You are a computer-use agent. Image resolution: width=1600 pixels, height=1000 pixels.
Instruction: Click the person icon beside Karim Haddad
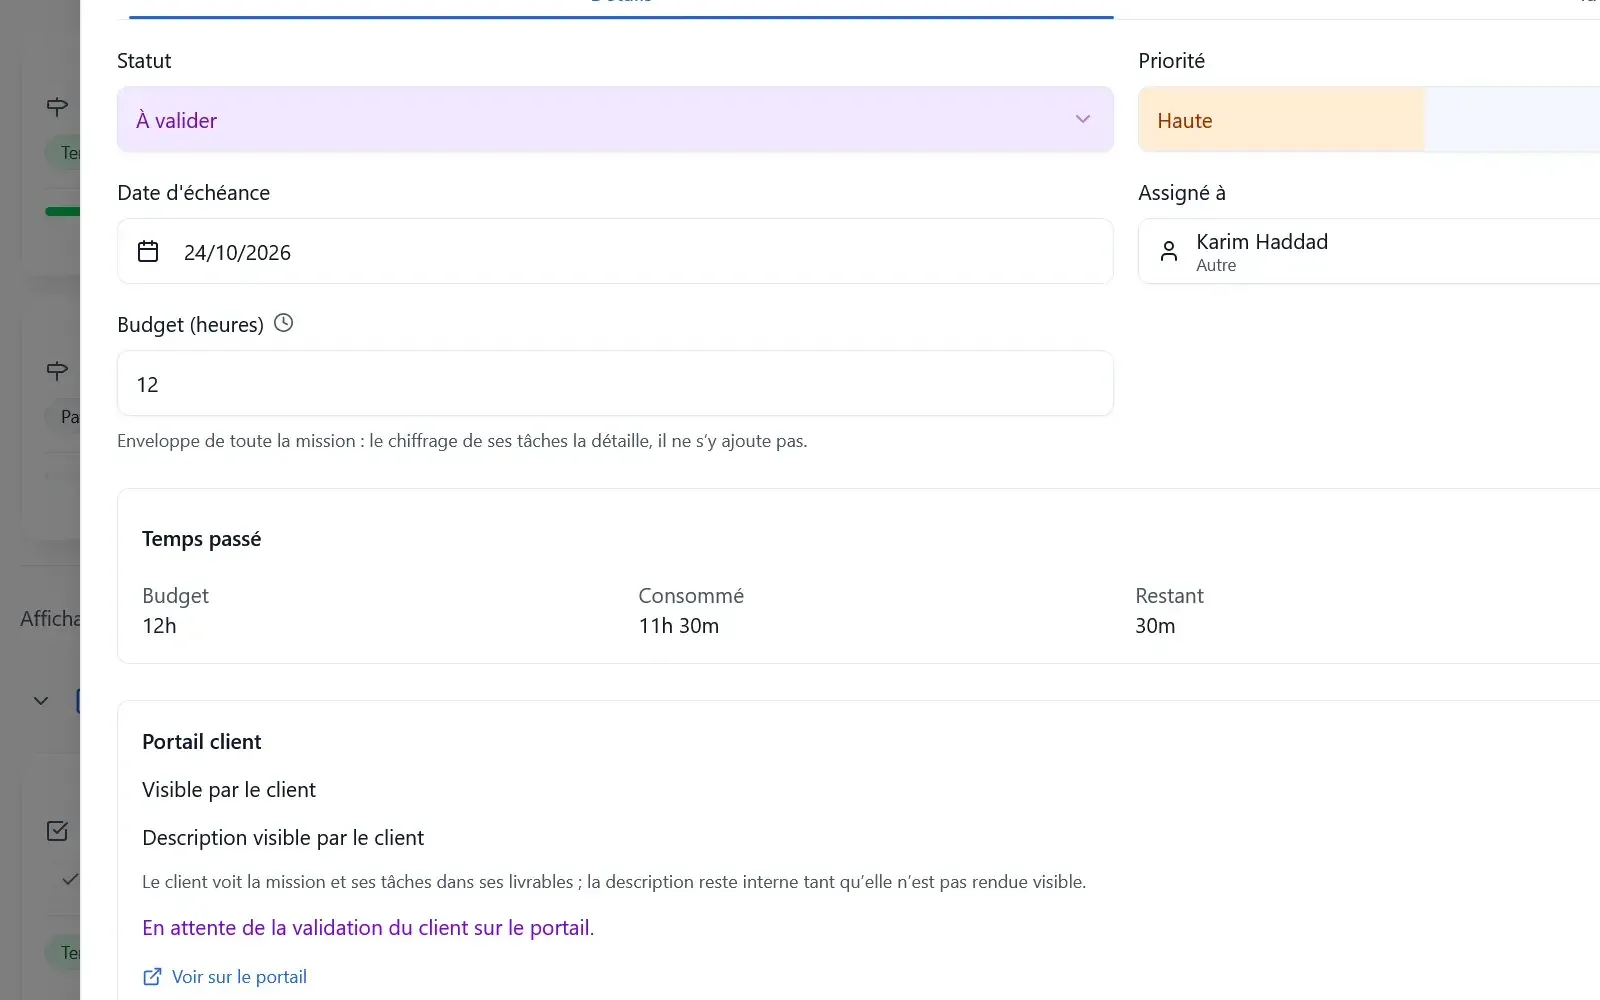[1169, 251]
